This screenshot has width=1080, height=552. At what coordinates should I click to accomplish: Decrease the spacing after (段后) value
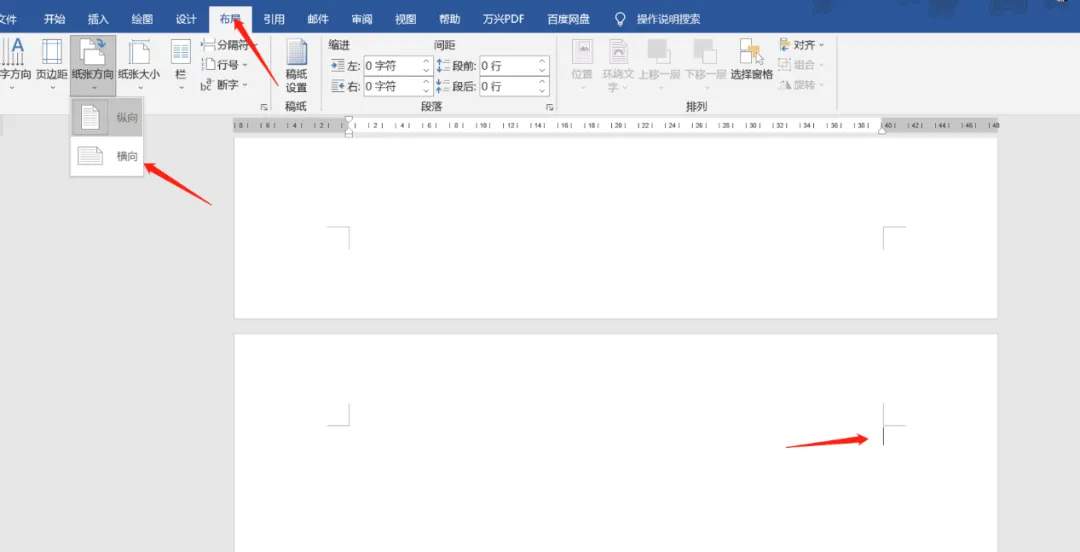pyautogui.click(x=542, y=91)
